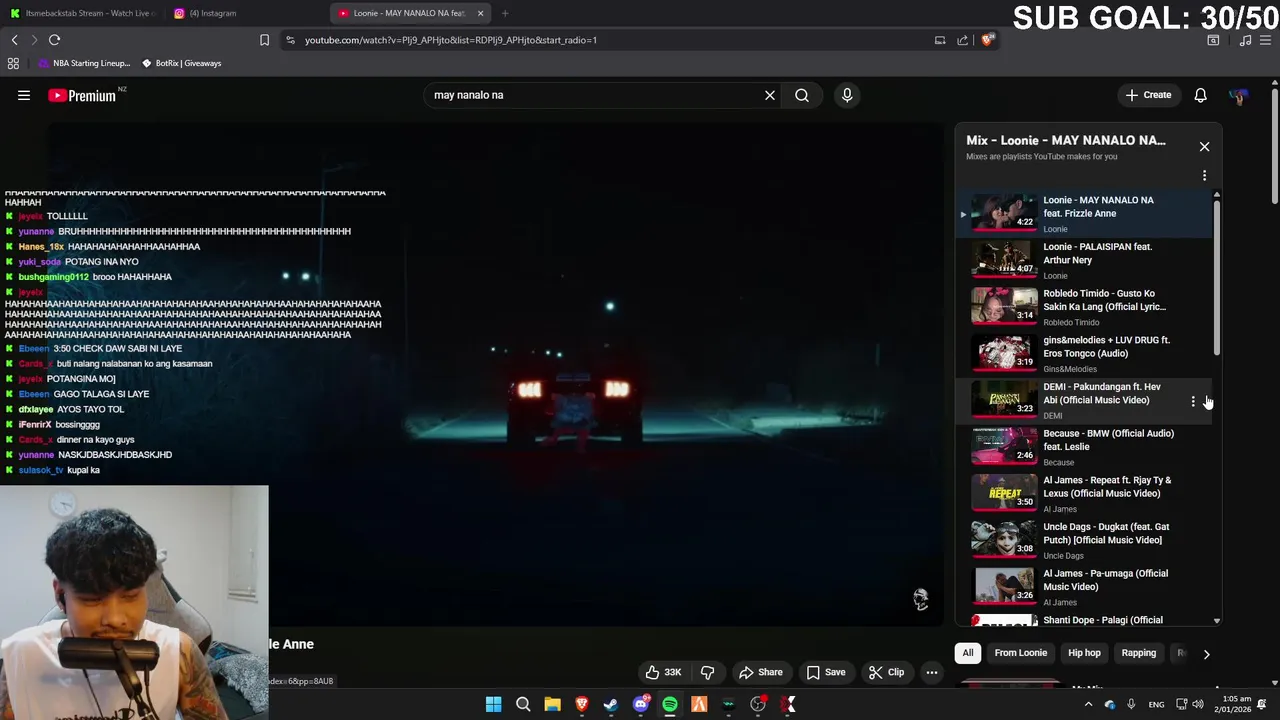Viewport: 1280px width, 720px height.
Task: Create a Clip of the video
Action: 886,672
